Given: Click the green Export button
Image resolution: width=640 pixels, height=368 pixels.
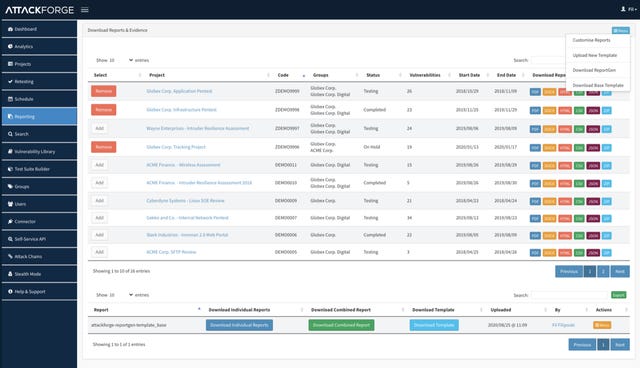Looking at the screenshot, I should pos(619,295).
